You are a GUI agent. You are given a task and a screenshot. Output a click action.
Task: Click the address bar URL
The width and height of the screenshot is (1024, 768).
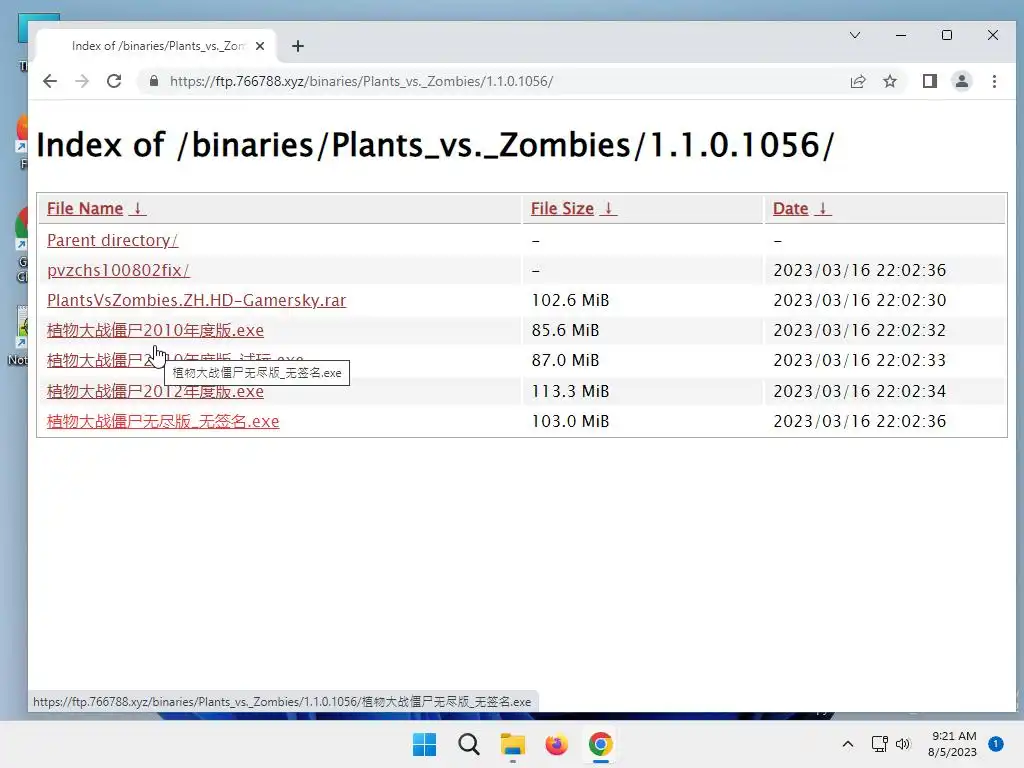[x=361, y=81]
